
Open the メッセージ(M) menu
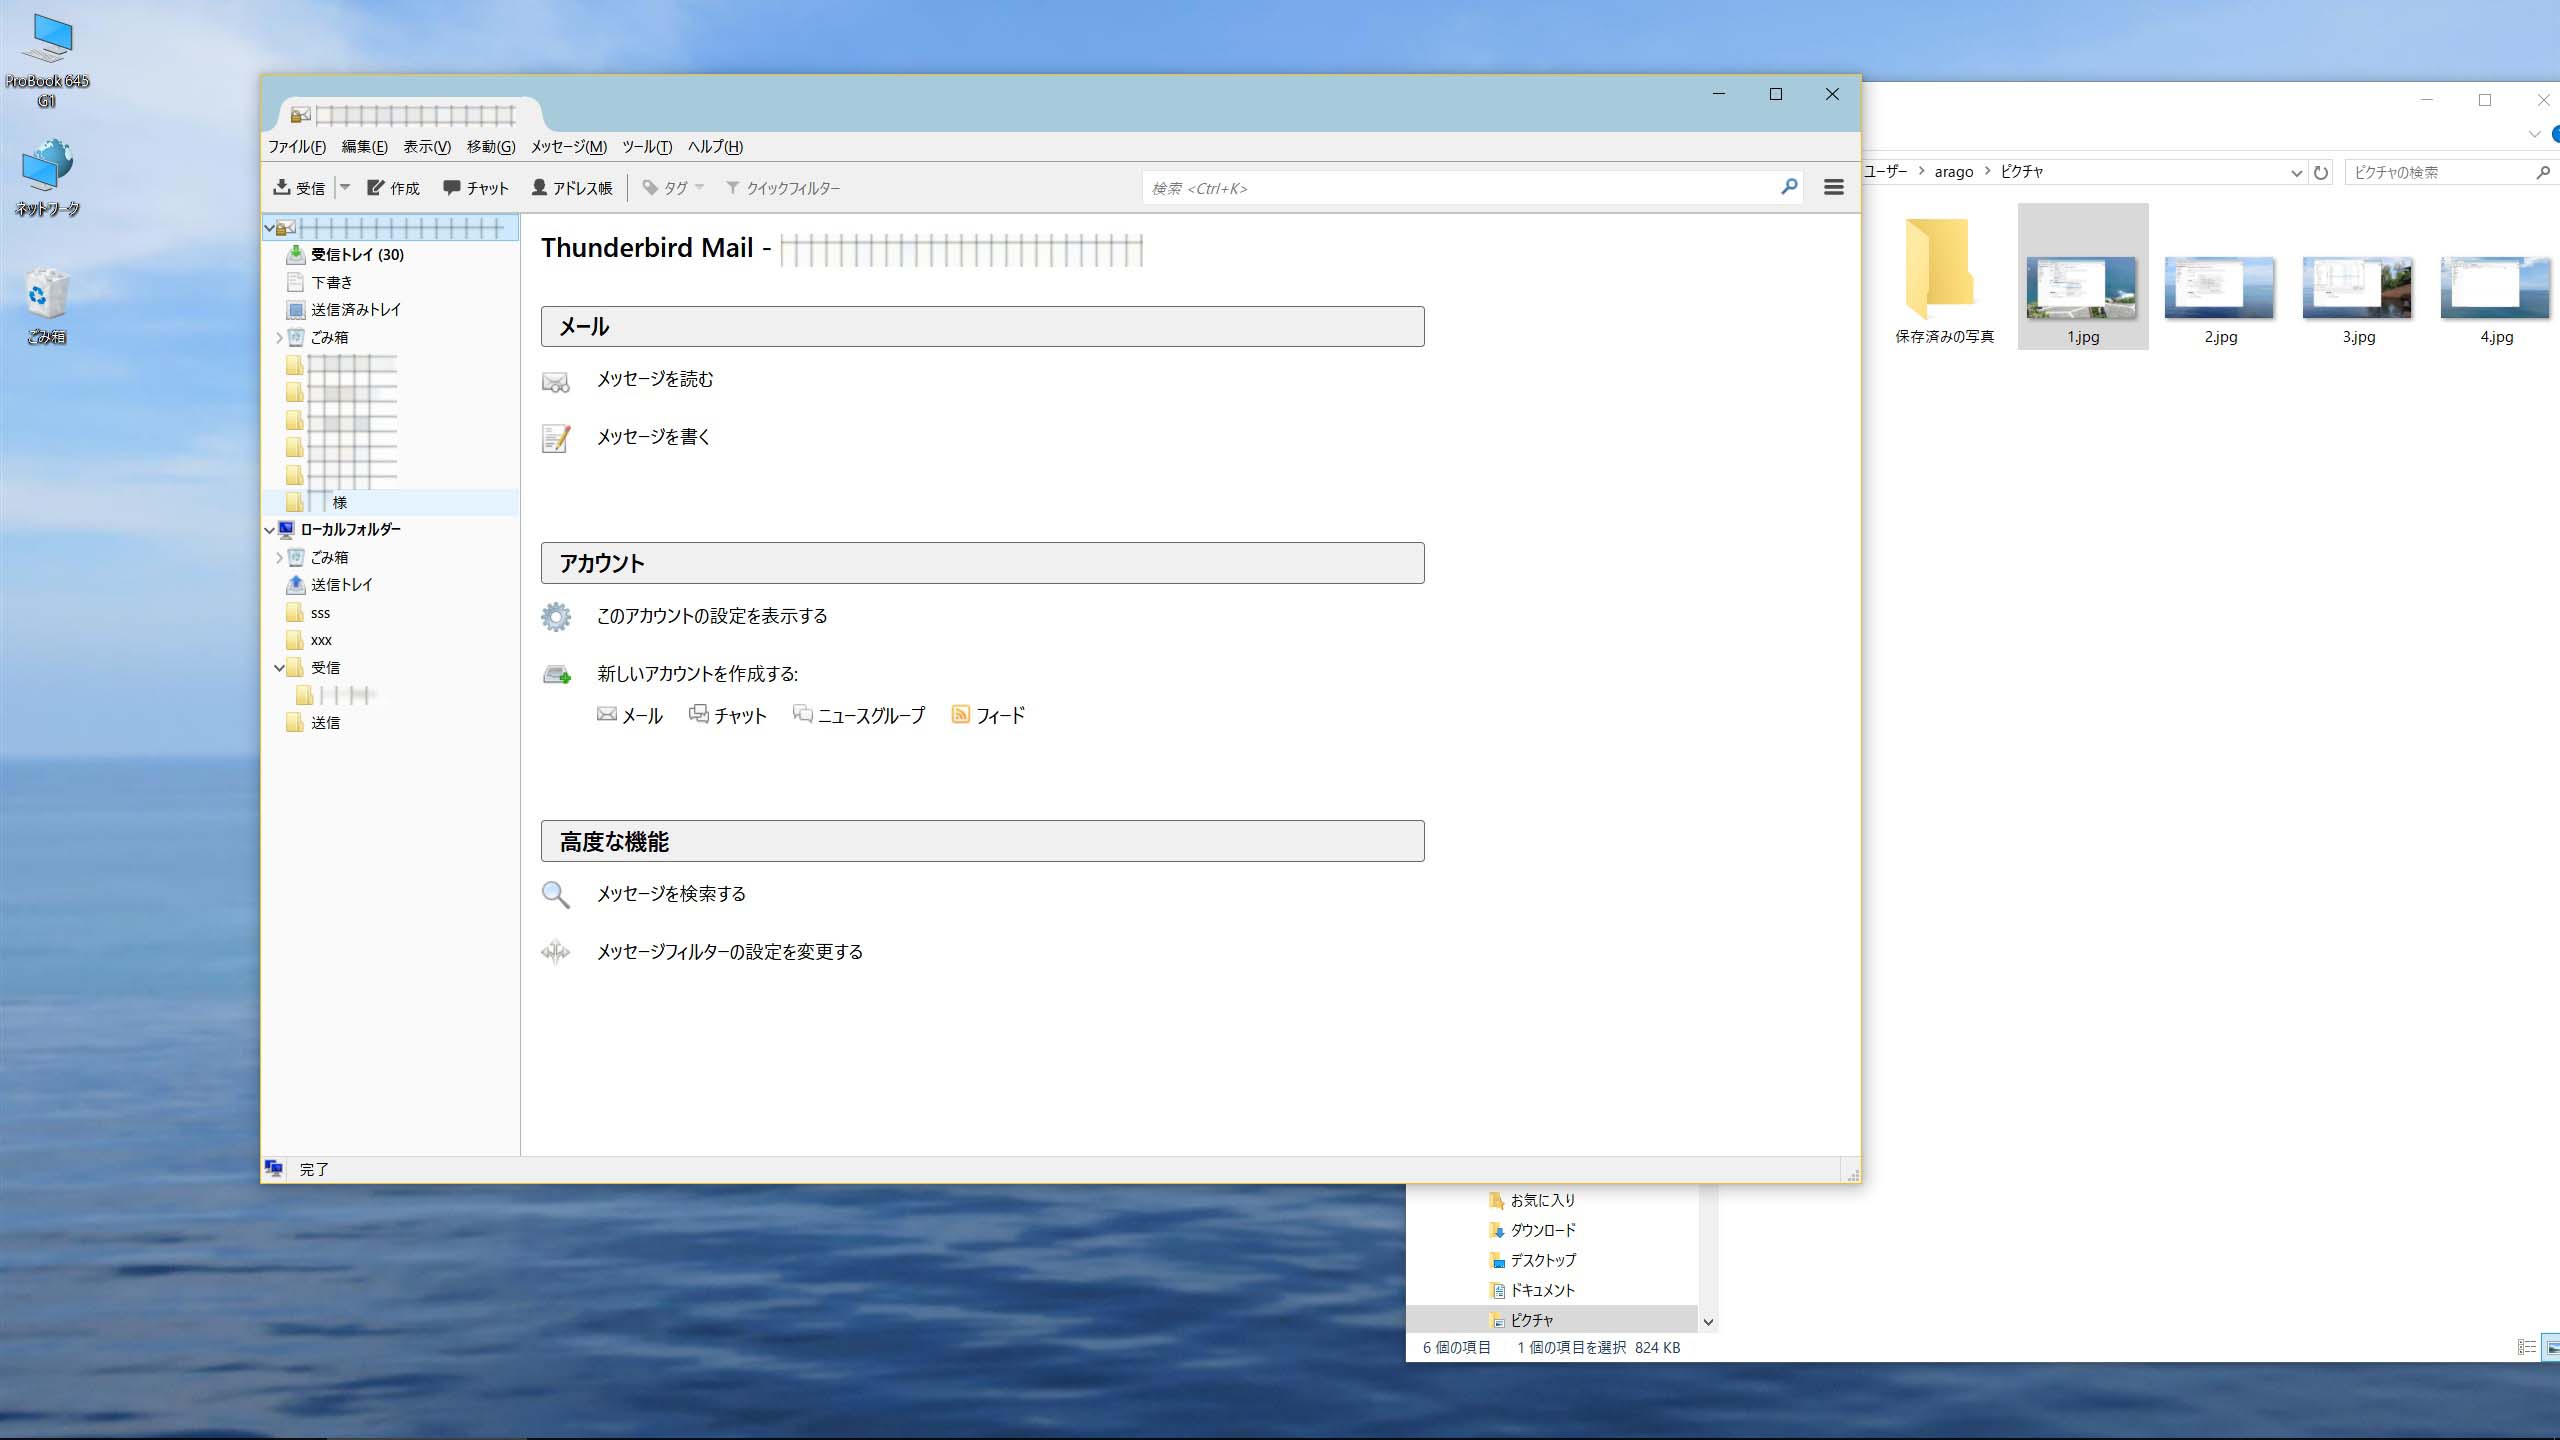pyautogui.click(x=568, y=146)
